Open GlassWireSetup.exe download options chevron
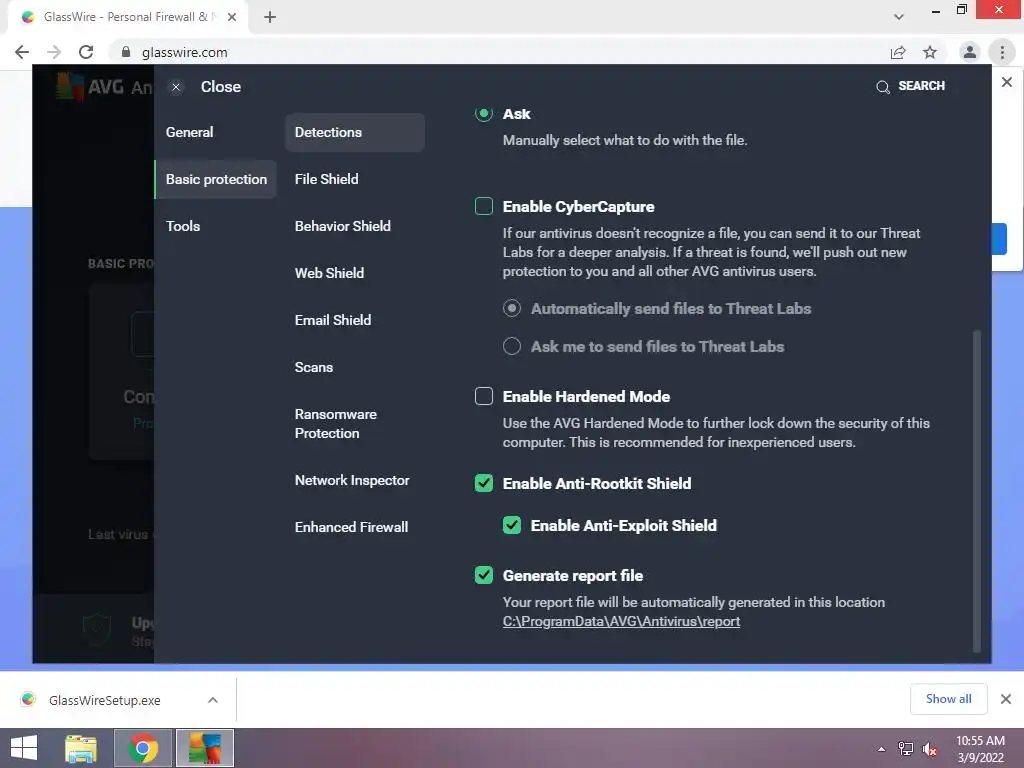 tap(213, 700)
